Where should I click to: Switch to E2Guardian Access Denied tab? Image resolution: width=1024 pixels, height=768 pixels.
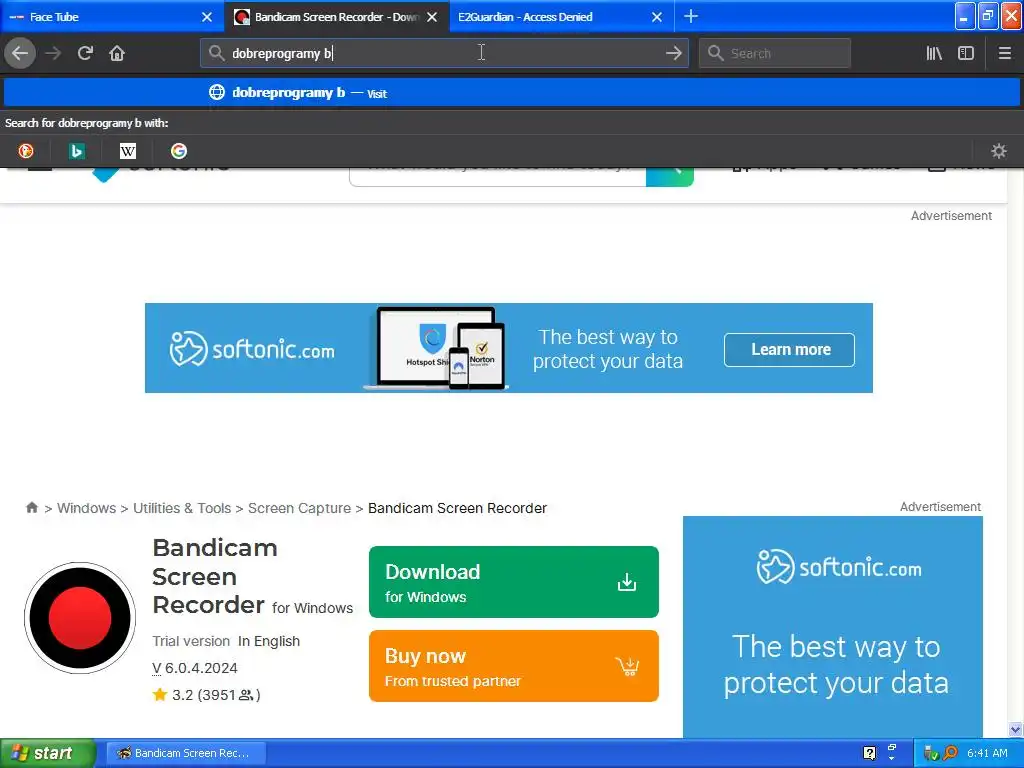(x=562, y=16)
